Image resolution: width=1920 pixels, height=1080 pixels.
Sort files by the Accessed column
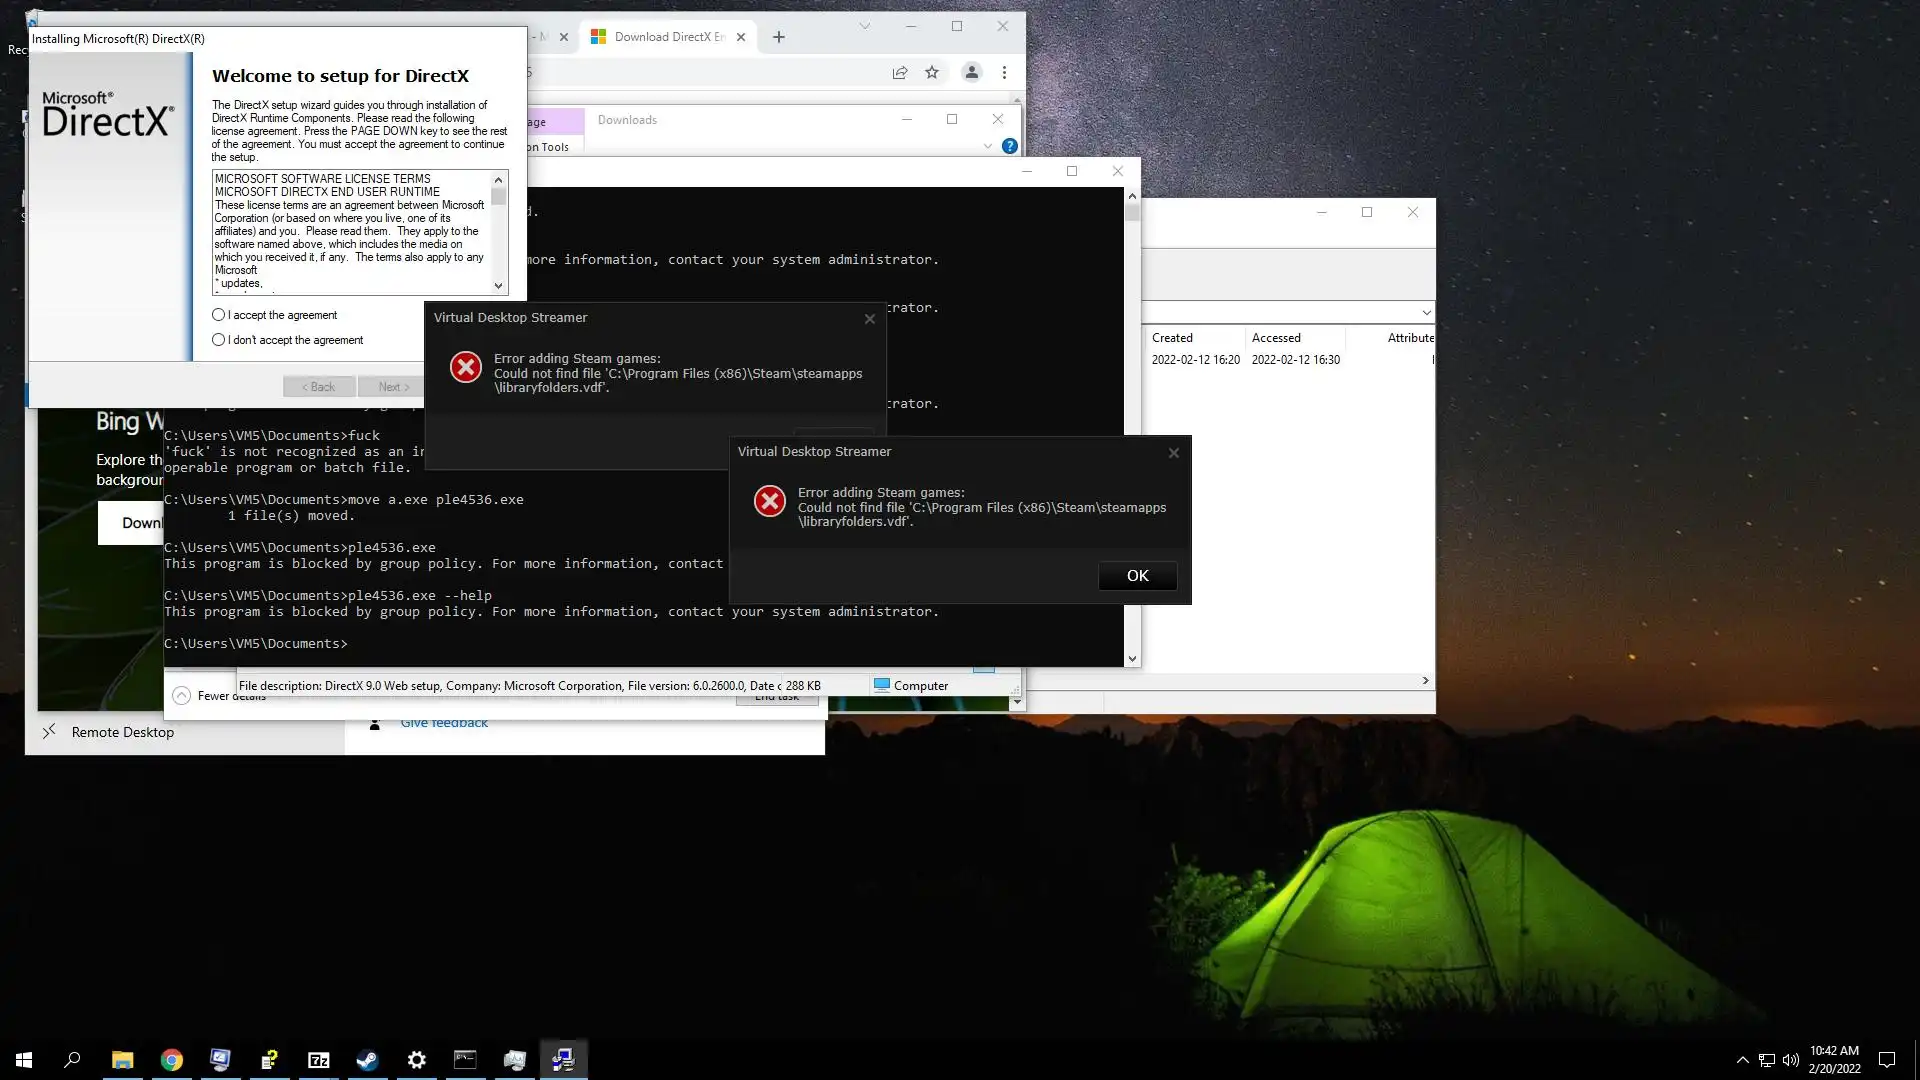[x=1276, y=338]
